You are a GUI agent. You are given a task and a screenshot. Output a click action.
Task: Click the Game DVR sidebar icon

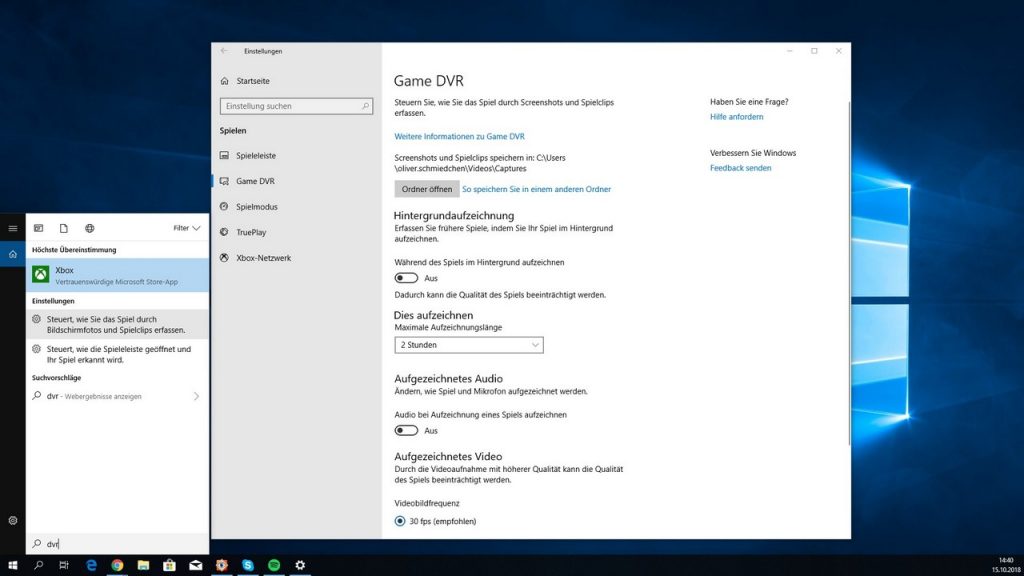(225, 181)
